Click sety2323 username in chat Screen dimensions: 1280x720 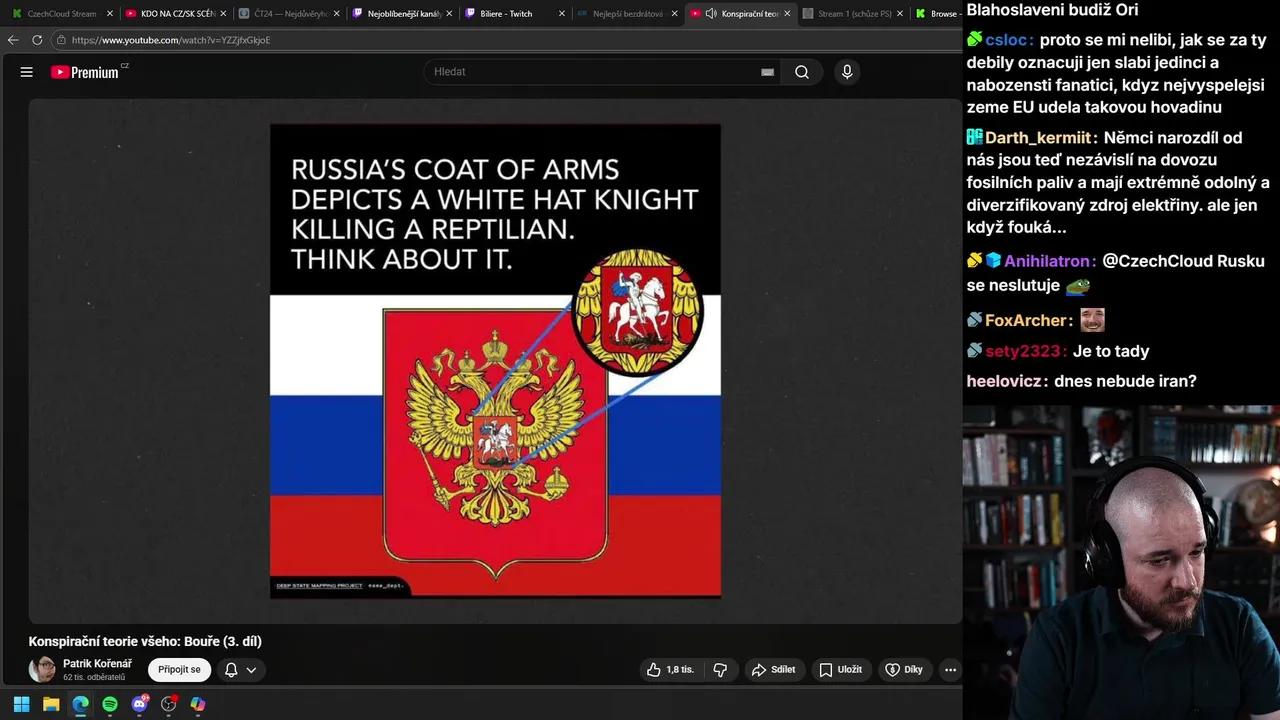tap(1022, 351)
